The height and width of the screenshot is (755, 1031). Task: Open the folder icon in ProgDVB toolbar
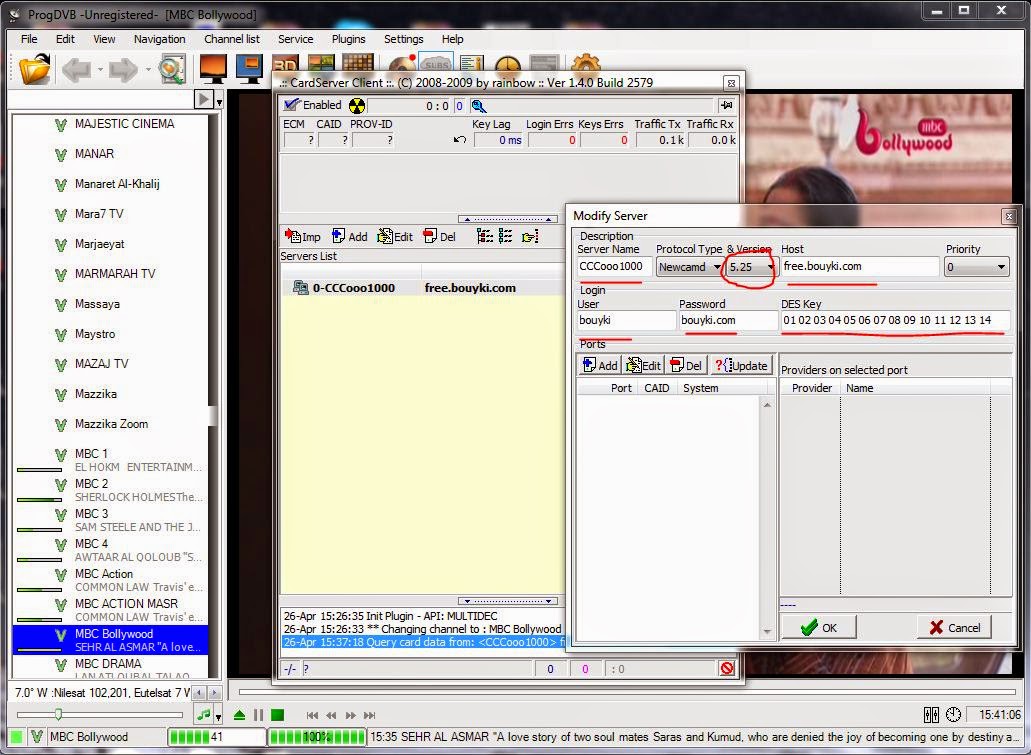35,69
